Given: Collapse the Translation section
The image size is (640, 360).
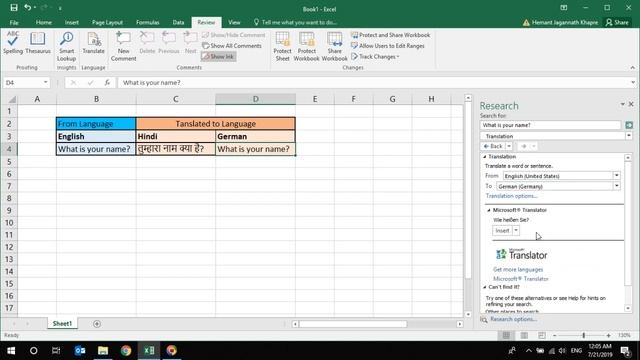Looking at the screenshot, I should pyautogui.click(x=485, y=157).
